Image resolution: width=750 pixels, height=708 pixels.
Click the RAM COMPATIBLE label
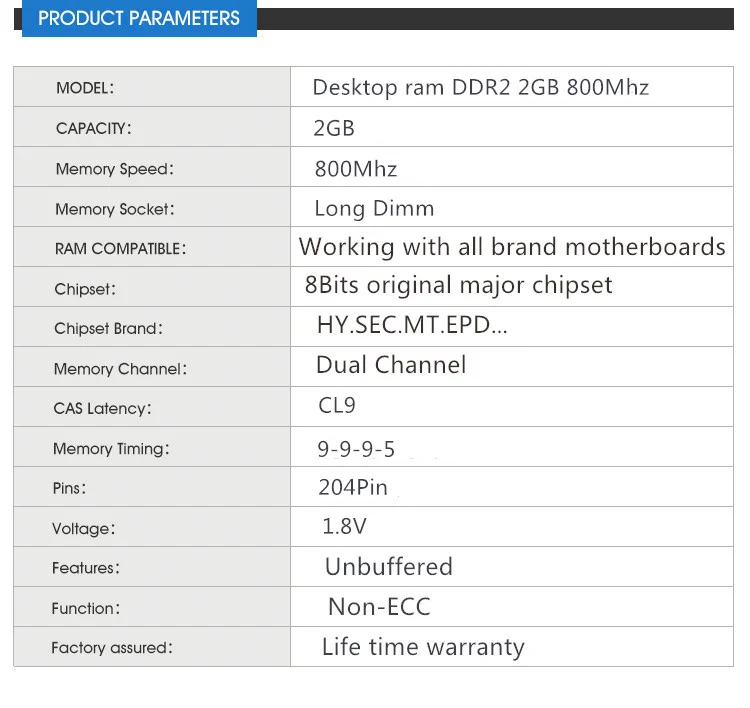[x=120, y=249]
